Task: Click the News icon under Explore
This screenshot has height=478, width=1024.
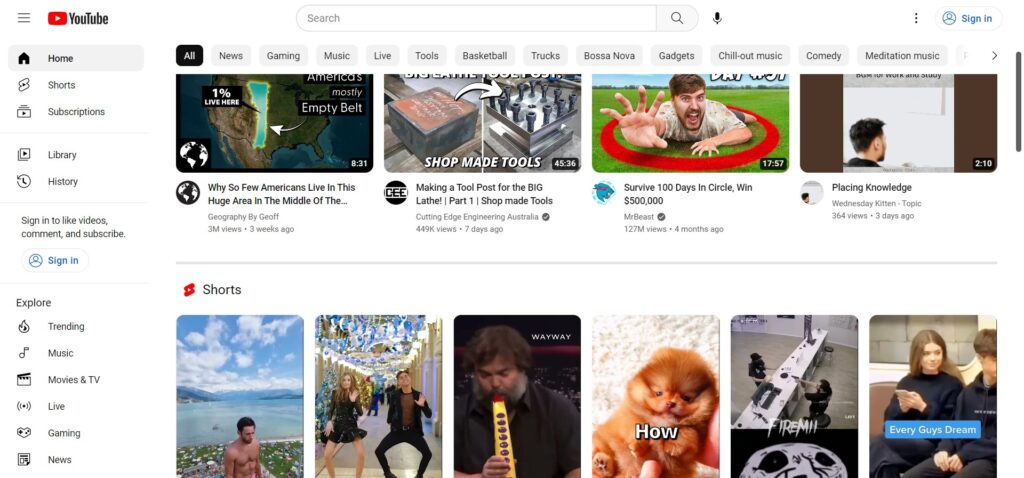Action: (x=24, y=460)
